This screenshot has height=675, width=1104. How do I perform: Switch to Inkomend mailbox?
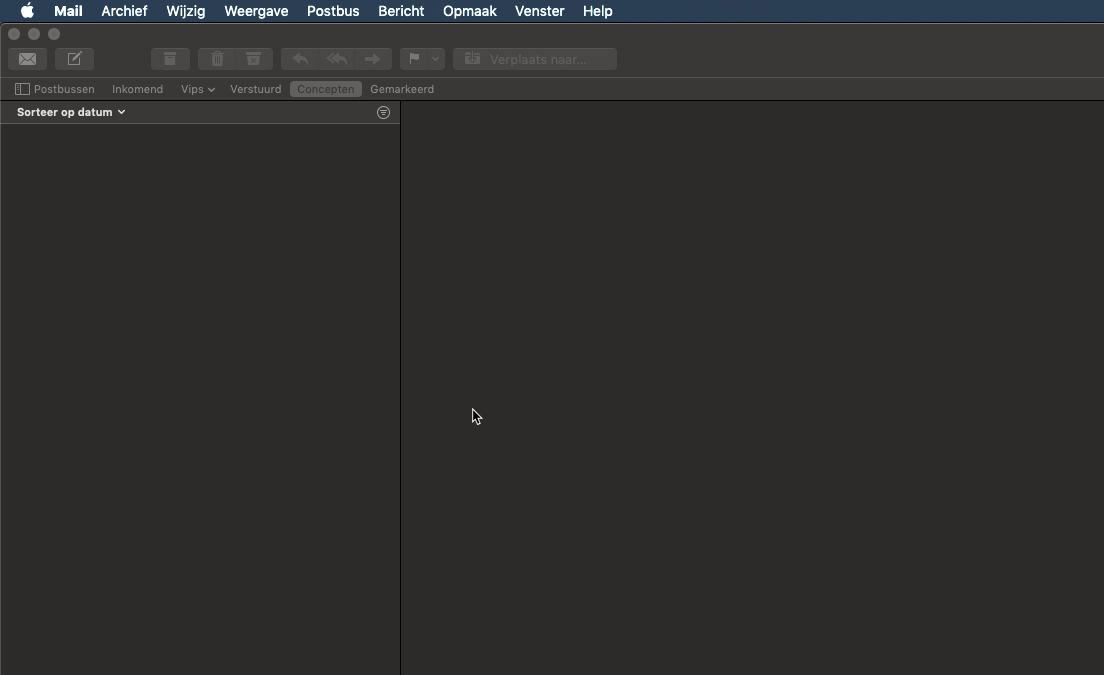[x=137, y=89]
